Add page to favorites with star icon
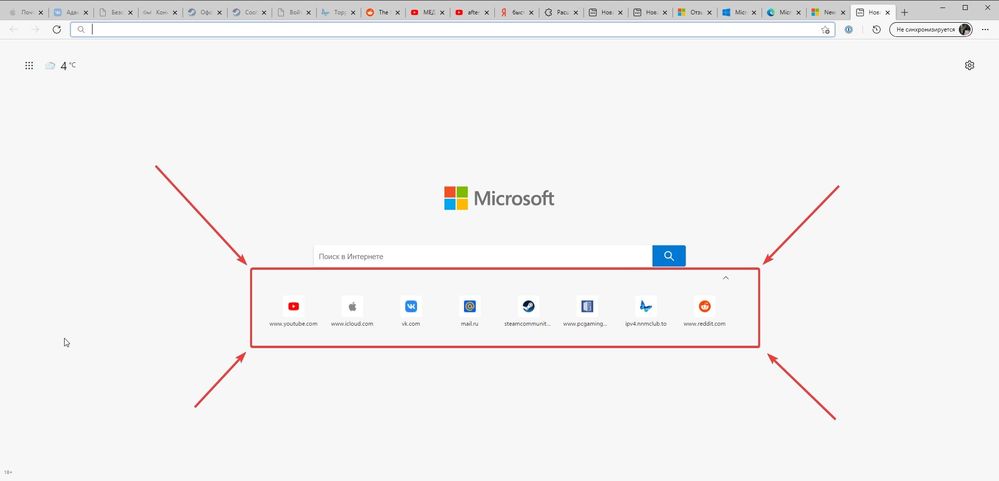999x481 pixels. coord(825,29)
